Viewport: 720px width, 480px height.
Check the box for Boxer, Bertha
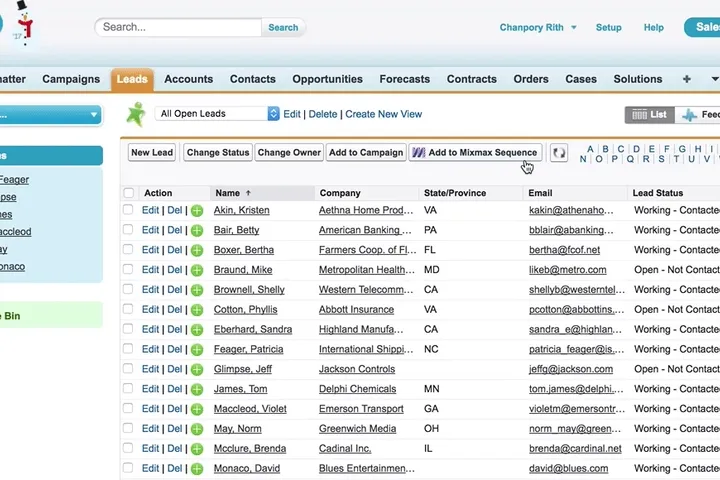(128, 249)
